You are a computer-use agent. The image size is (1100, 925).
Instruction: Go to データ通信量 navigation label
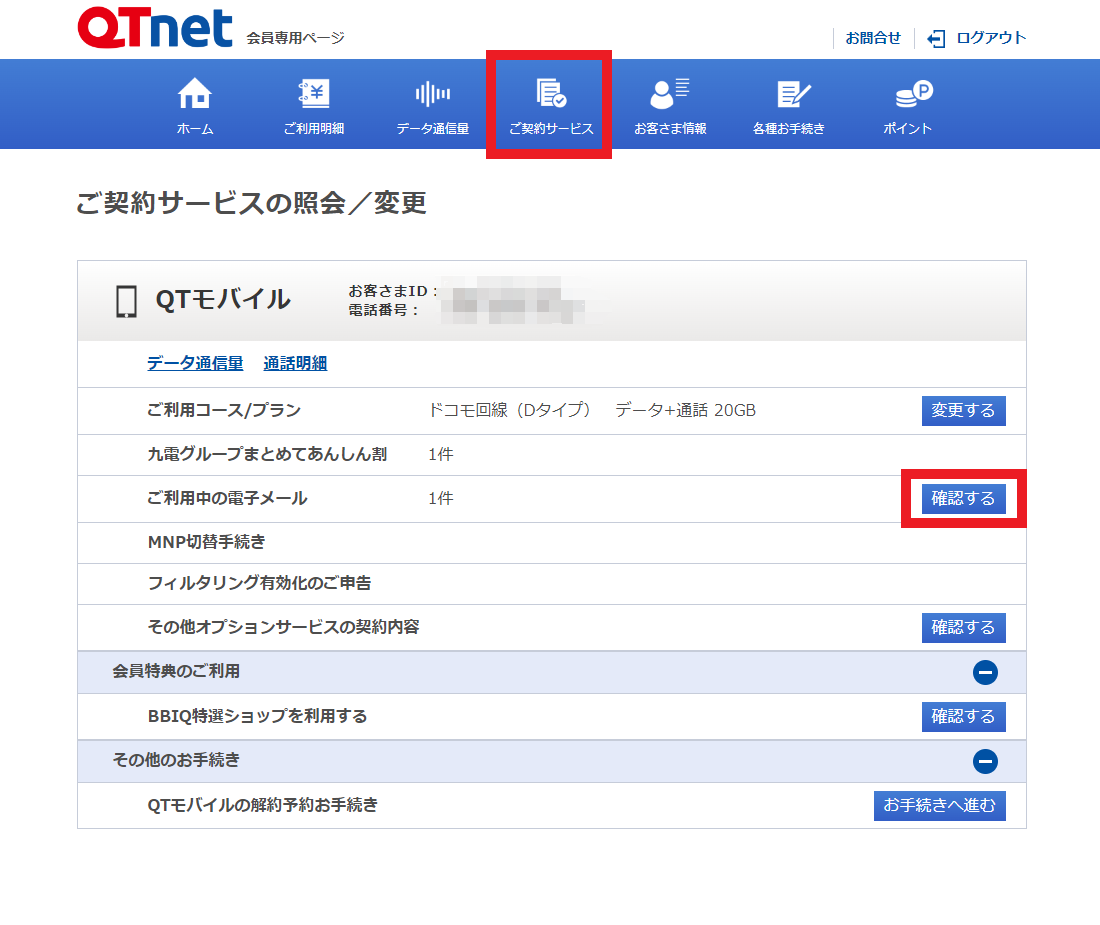point(433,129)
